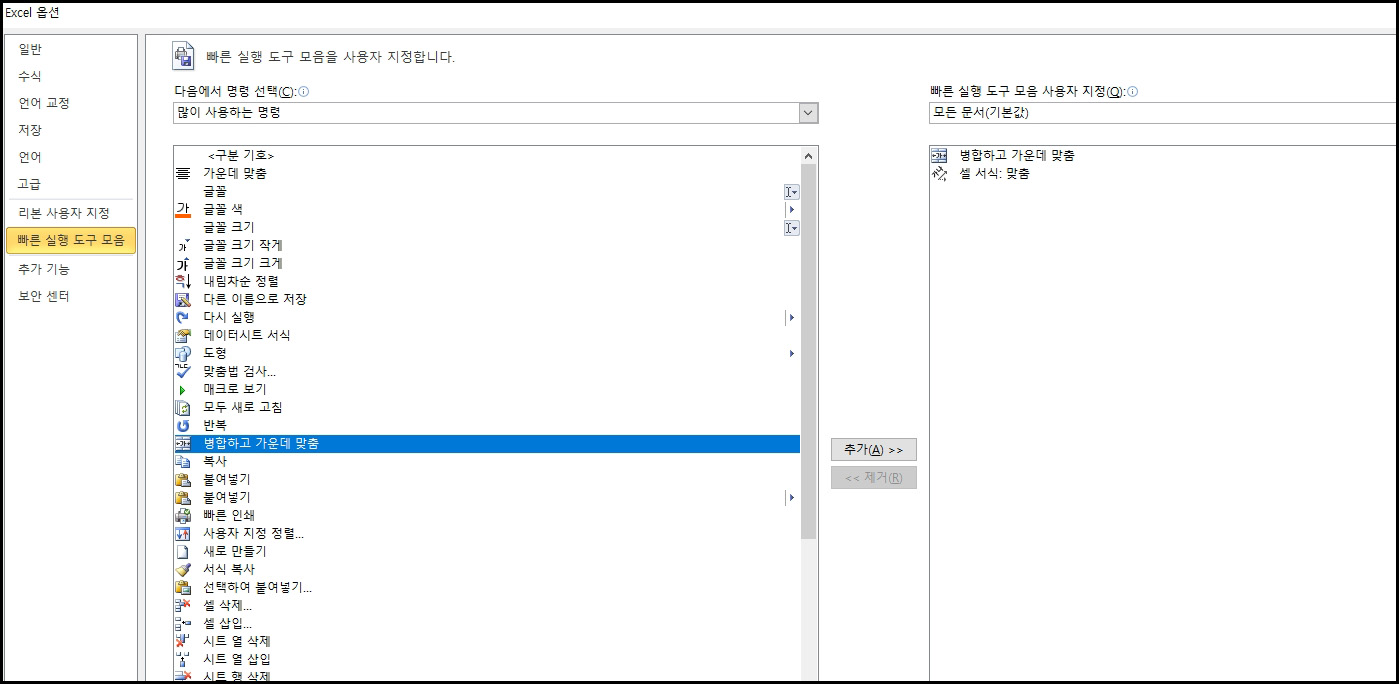Screen dimensions: 1399x684
Task: Click the command list scrollbar thumb
Action: (808, 352)
